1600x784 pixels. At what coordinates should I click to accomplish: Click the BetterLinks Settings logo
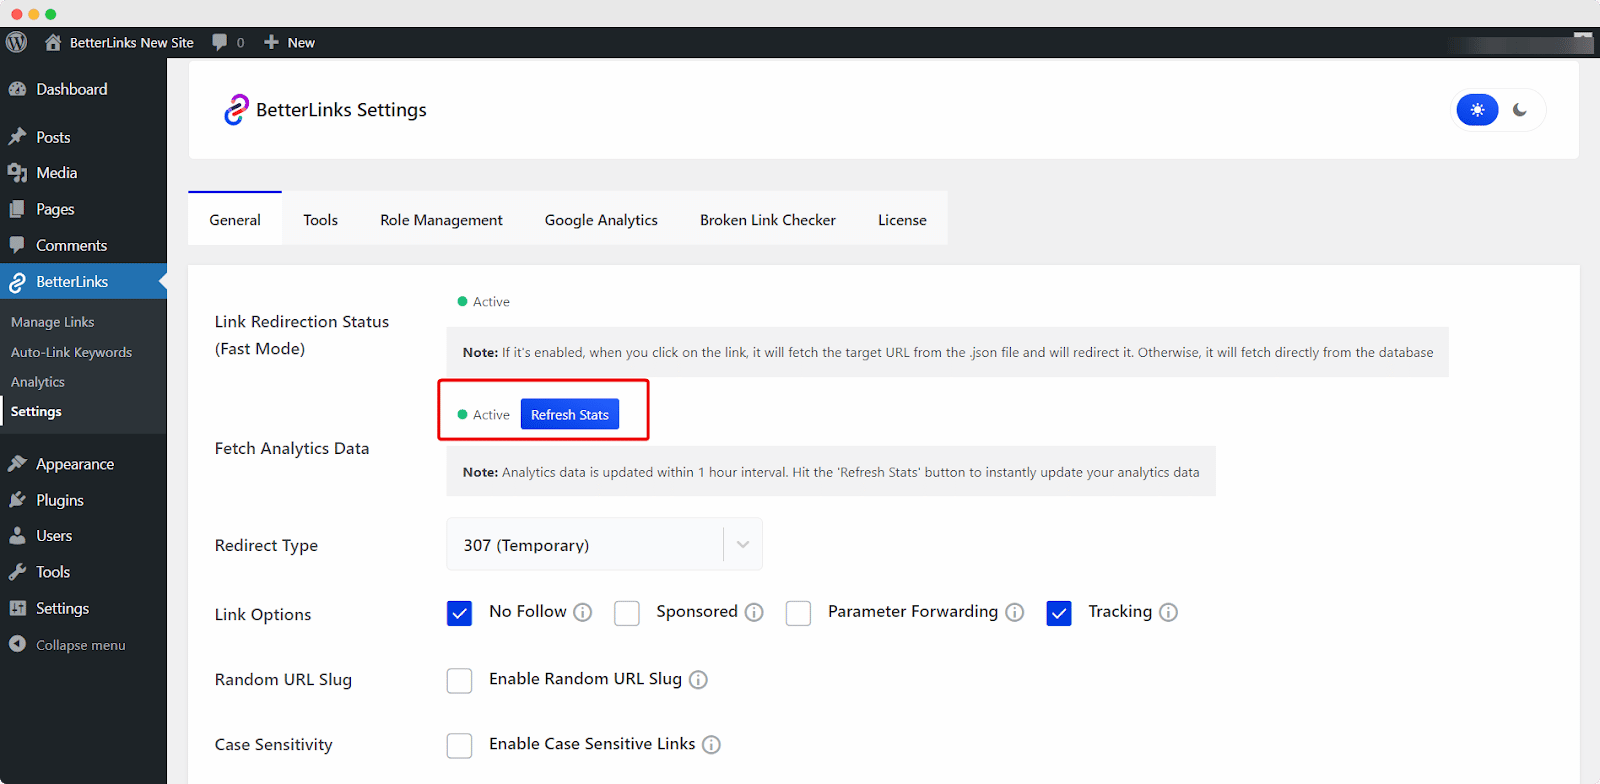pyautogui.click(x=236, y=110)
